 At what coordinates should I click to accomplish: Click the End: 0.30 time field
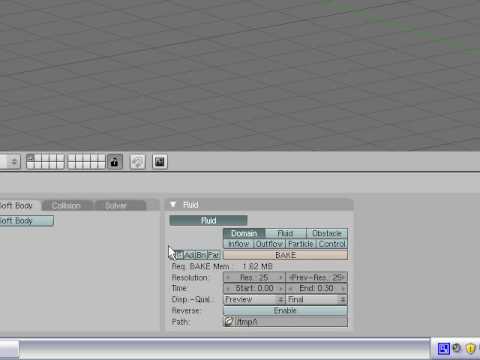pyautogui.click(x=317, y=288)
